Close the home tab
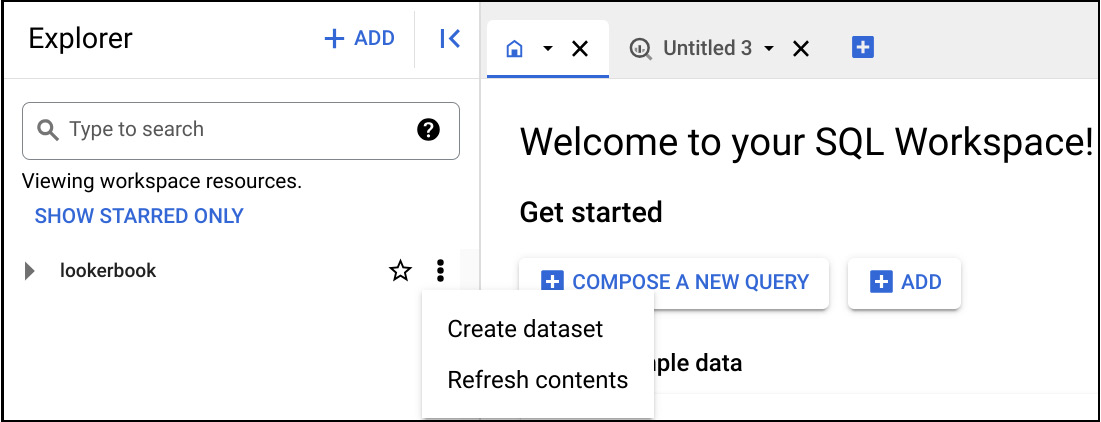 pos(579,48)
